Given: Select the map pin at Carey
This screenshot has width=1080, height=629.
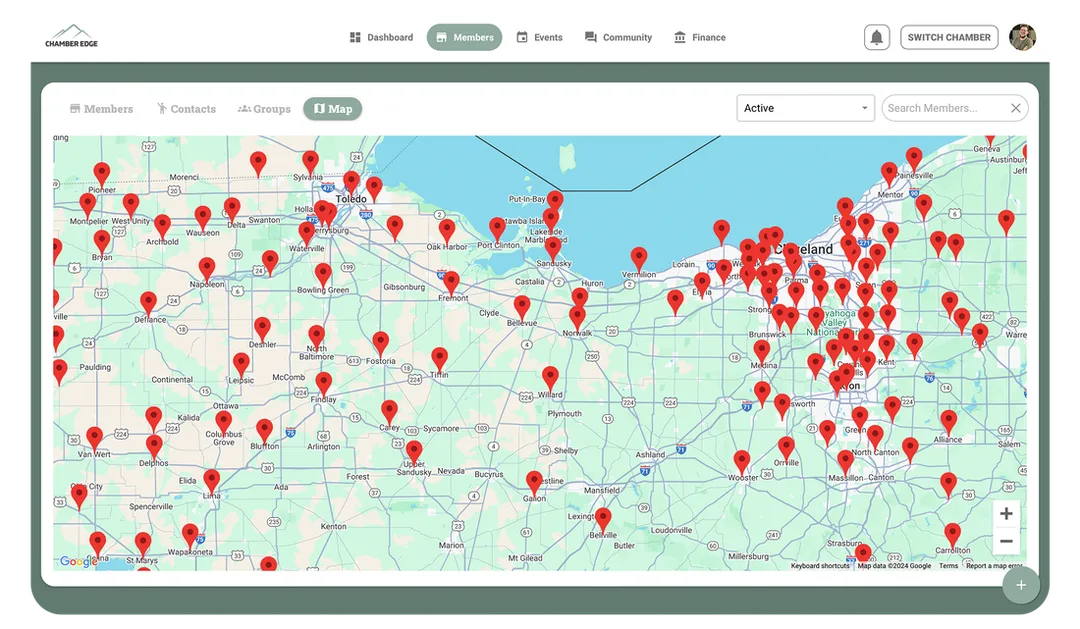Looking at the screenshot, I should click(x=389, y=412).
